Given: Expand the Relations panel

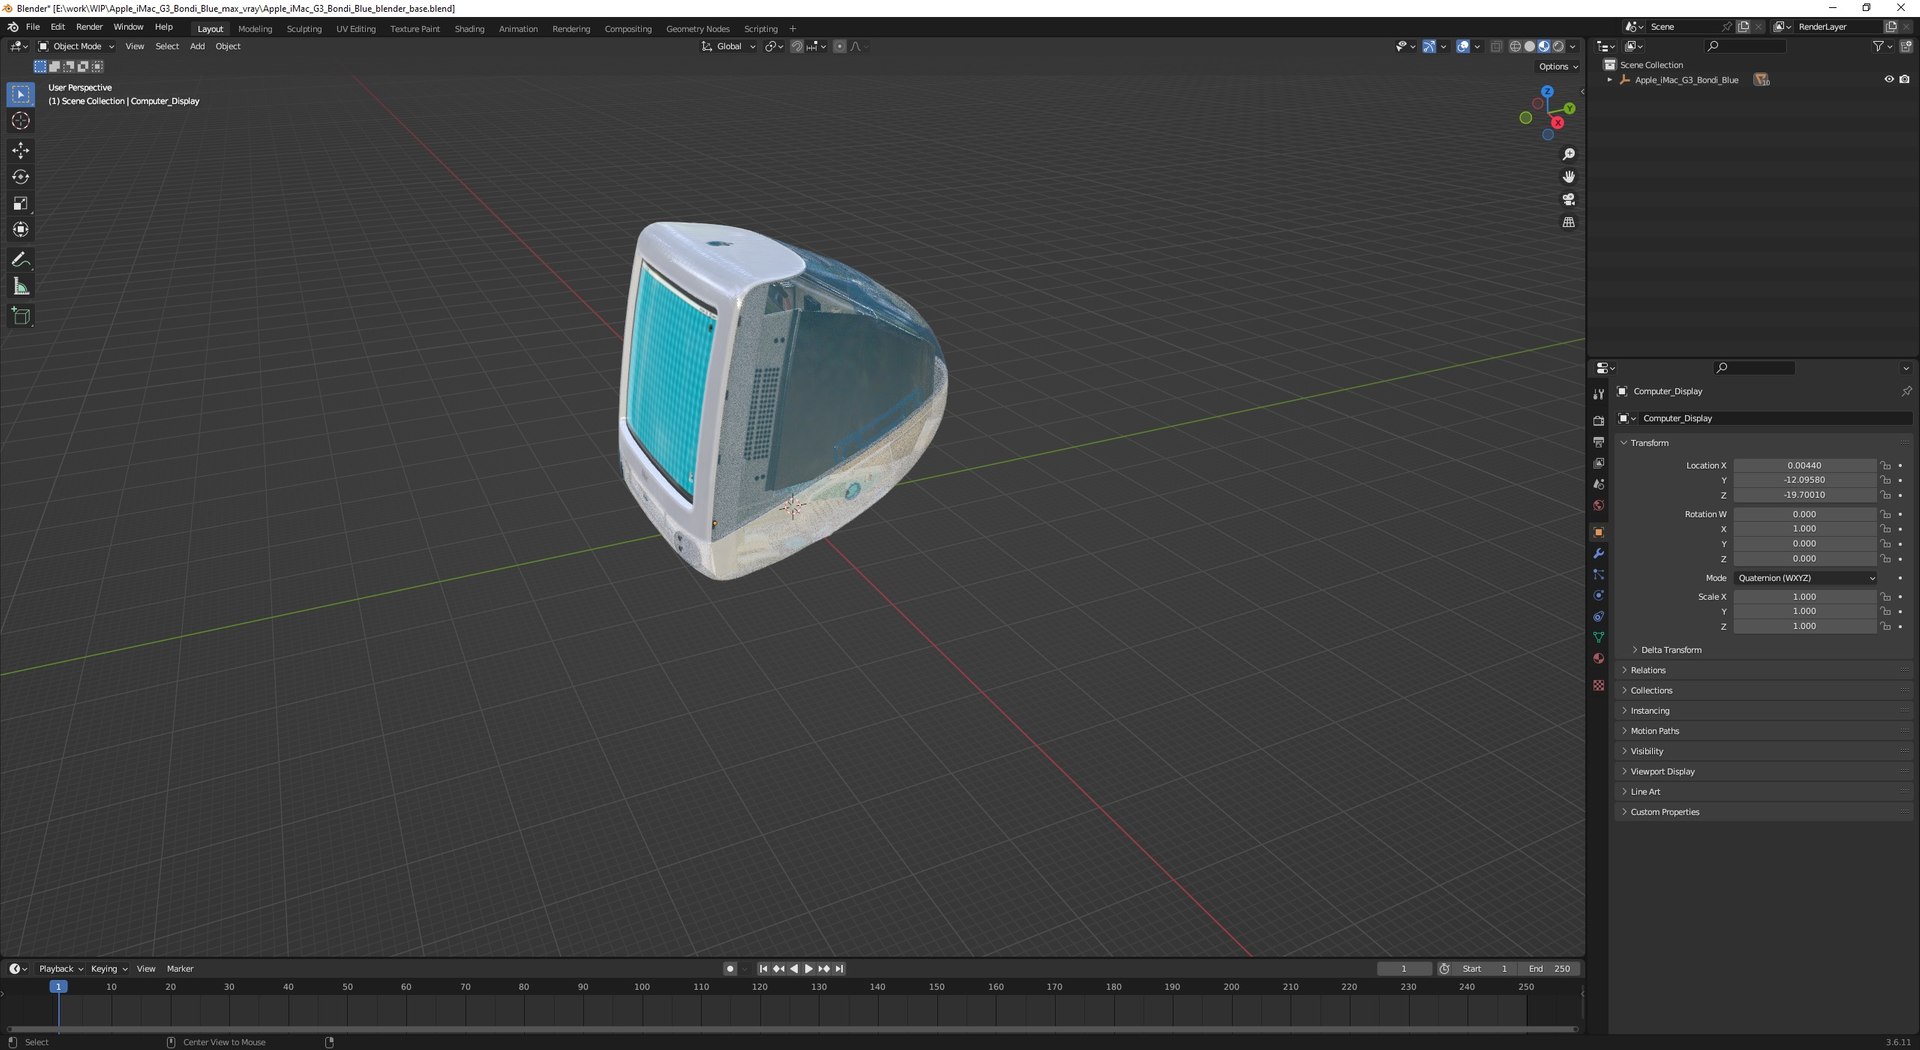Looking at the screenshot, I should 1648,670.
